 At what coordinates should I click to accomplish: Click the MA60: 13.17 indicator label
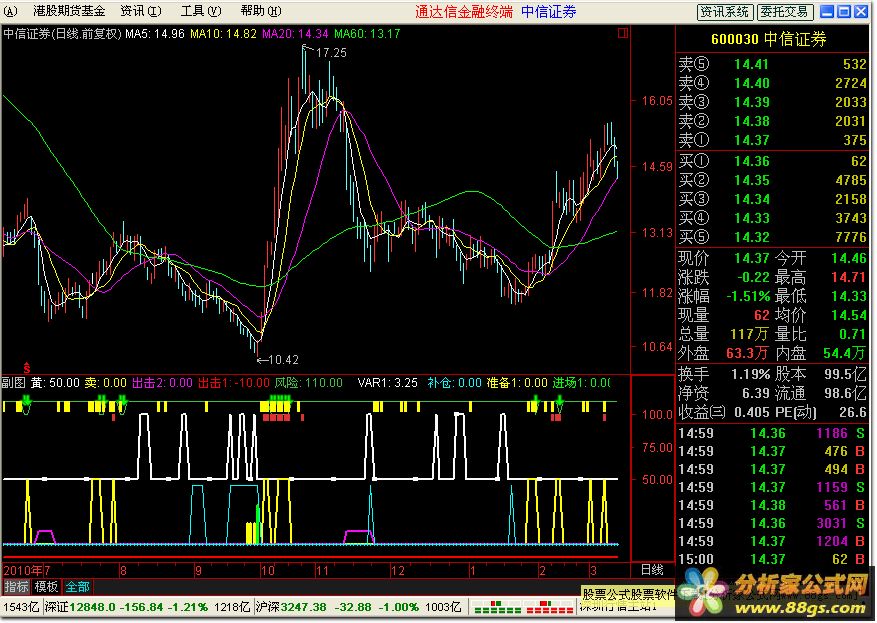367,34
